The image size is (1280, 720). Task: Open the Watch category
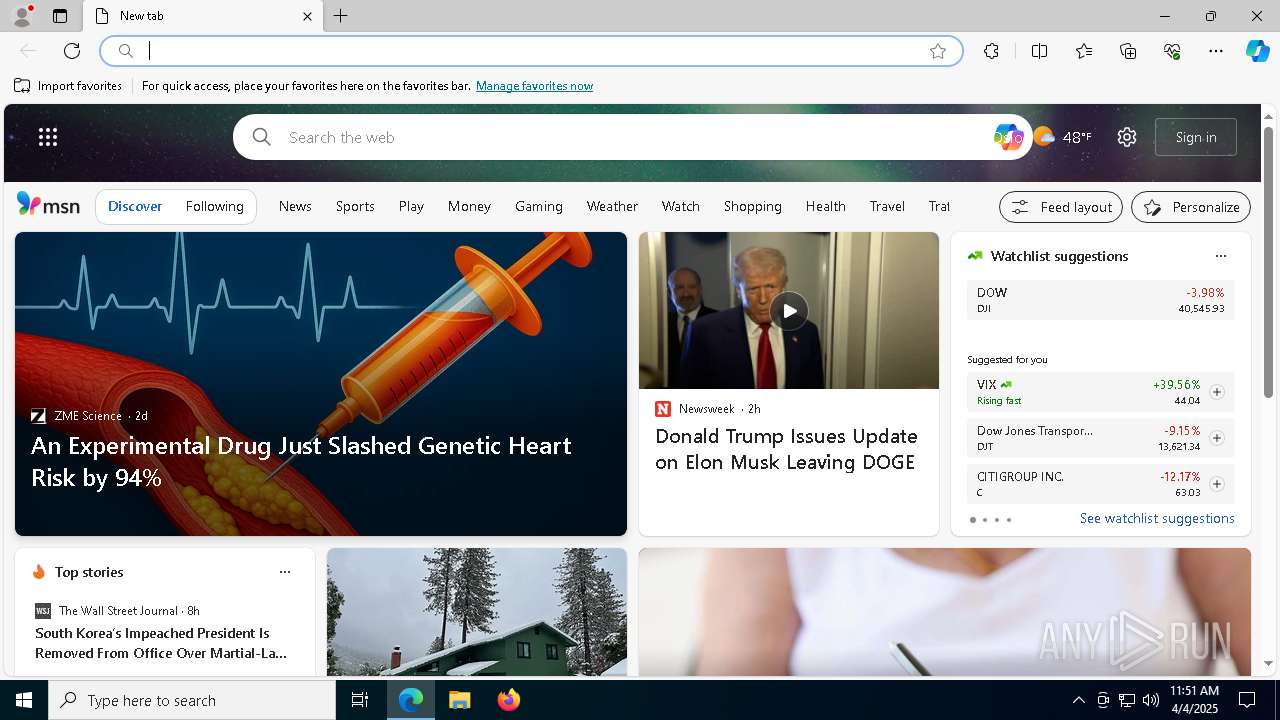click(x=681, y=206)
